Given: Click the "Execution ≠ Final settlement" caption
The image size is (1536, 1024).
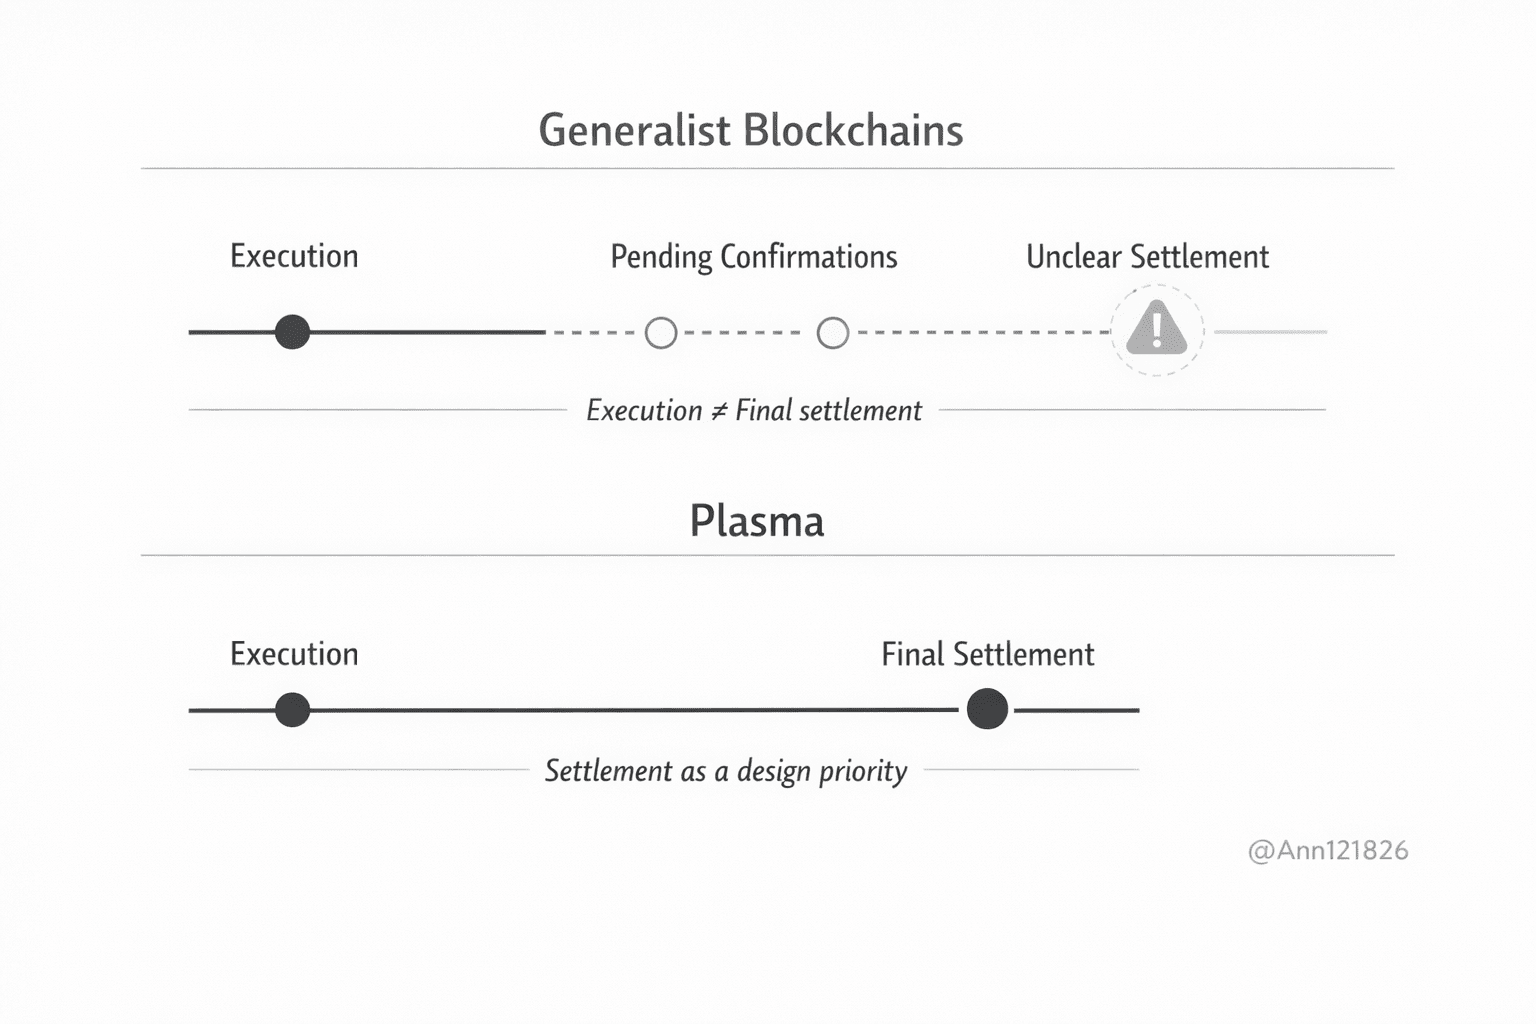Looking at the screenshot, I should (753, 410).
